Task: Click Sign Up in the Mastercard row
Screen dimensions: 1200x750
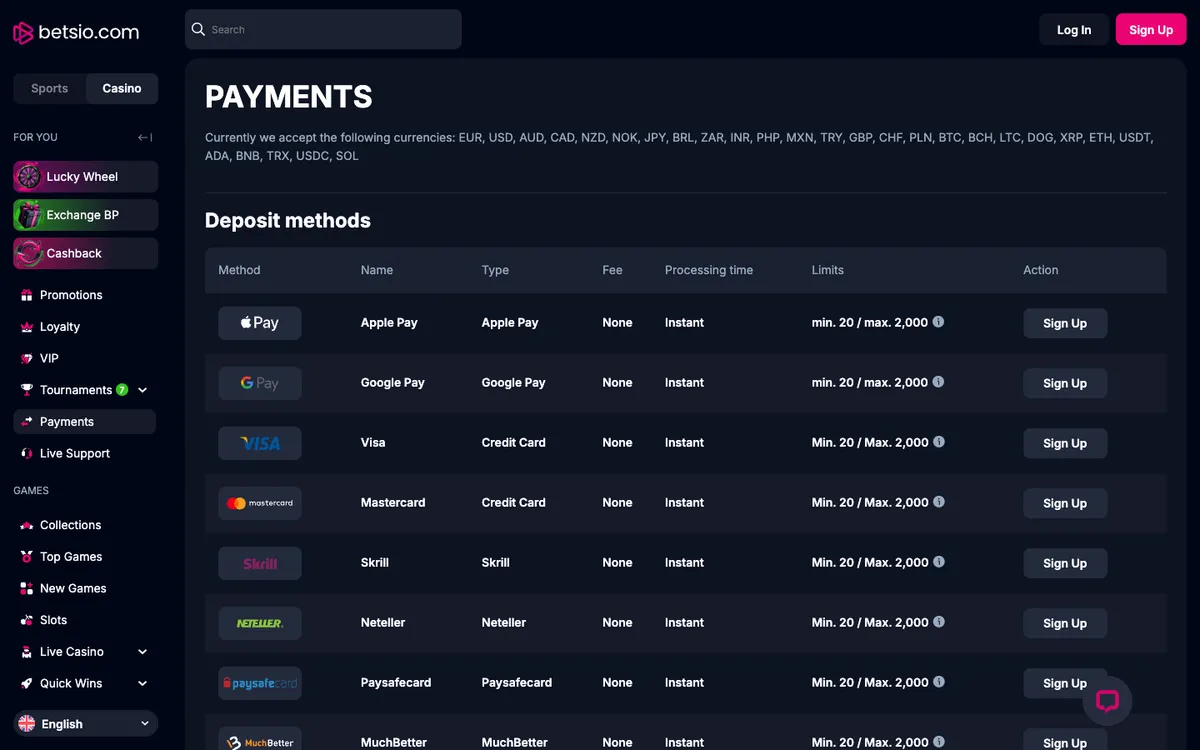Action: pyautogui.click(x=1065, y=503)
